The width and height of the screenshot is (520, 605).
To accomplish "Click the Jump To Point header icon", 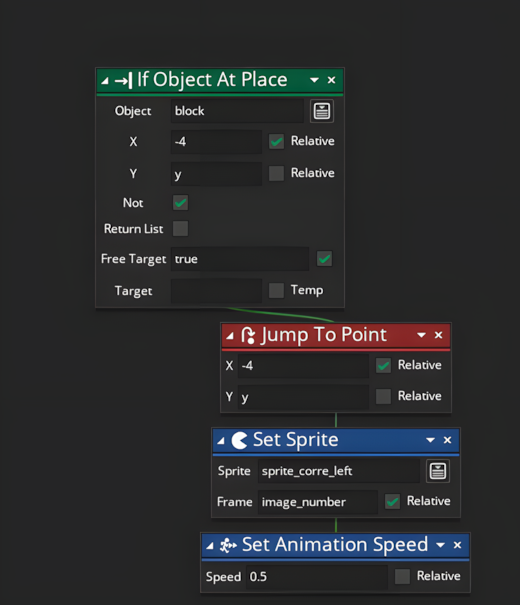I will [x=248, y=335].
